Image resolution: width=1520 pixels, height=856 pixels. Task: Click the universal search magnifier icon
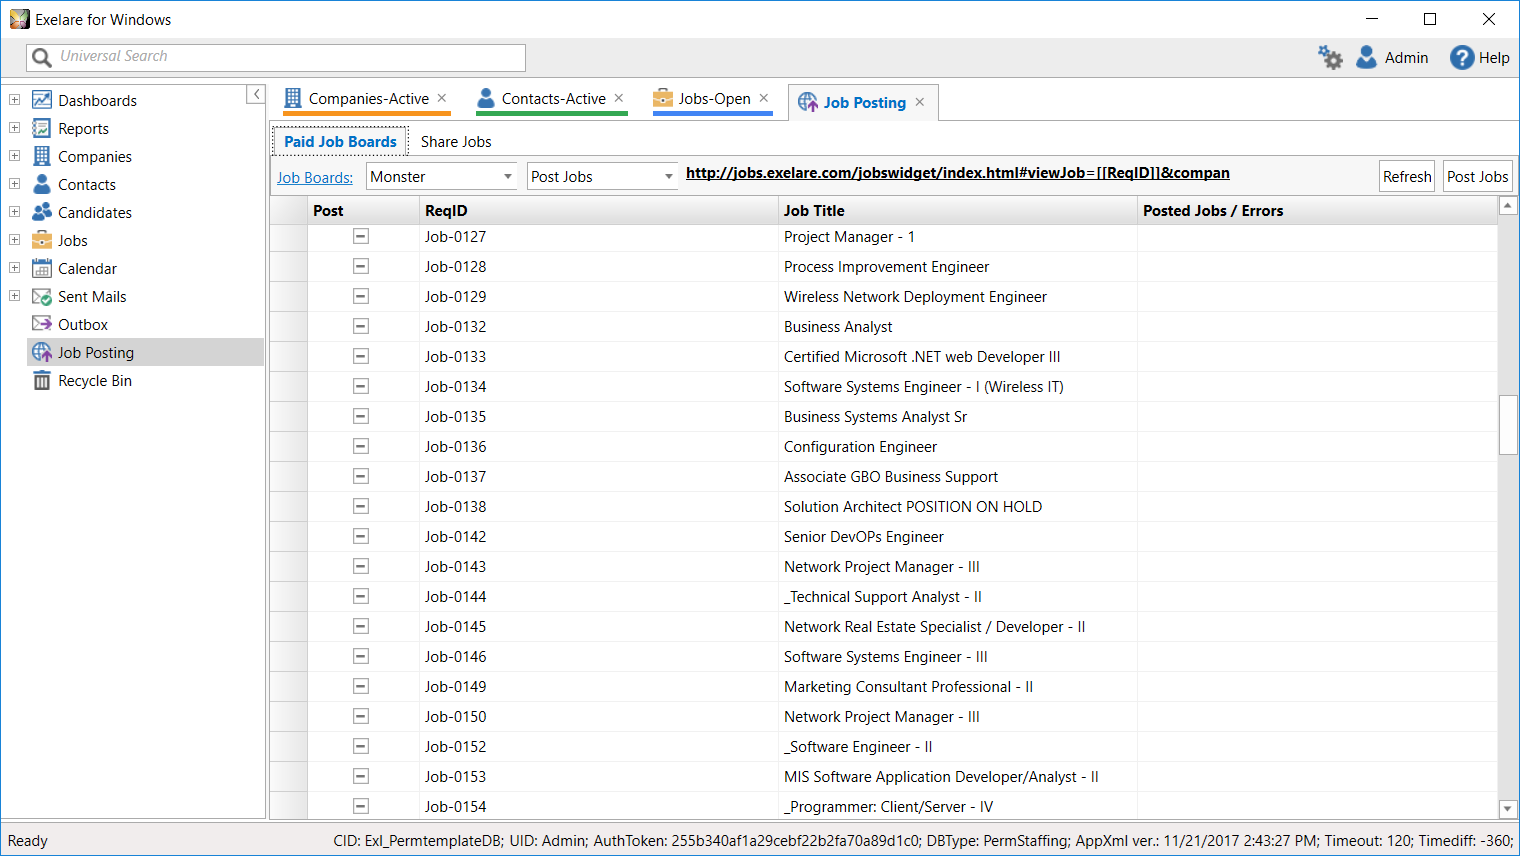tap(42, 57)
